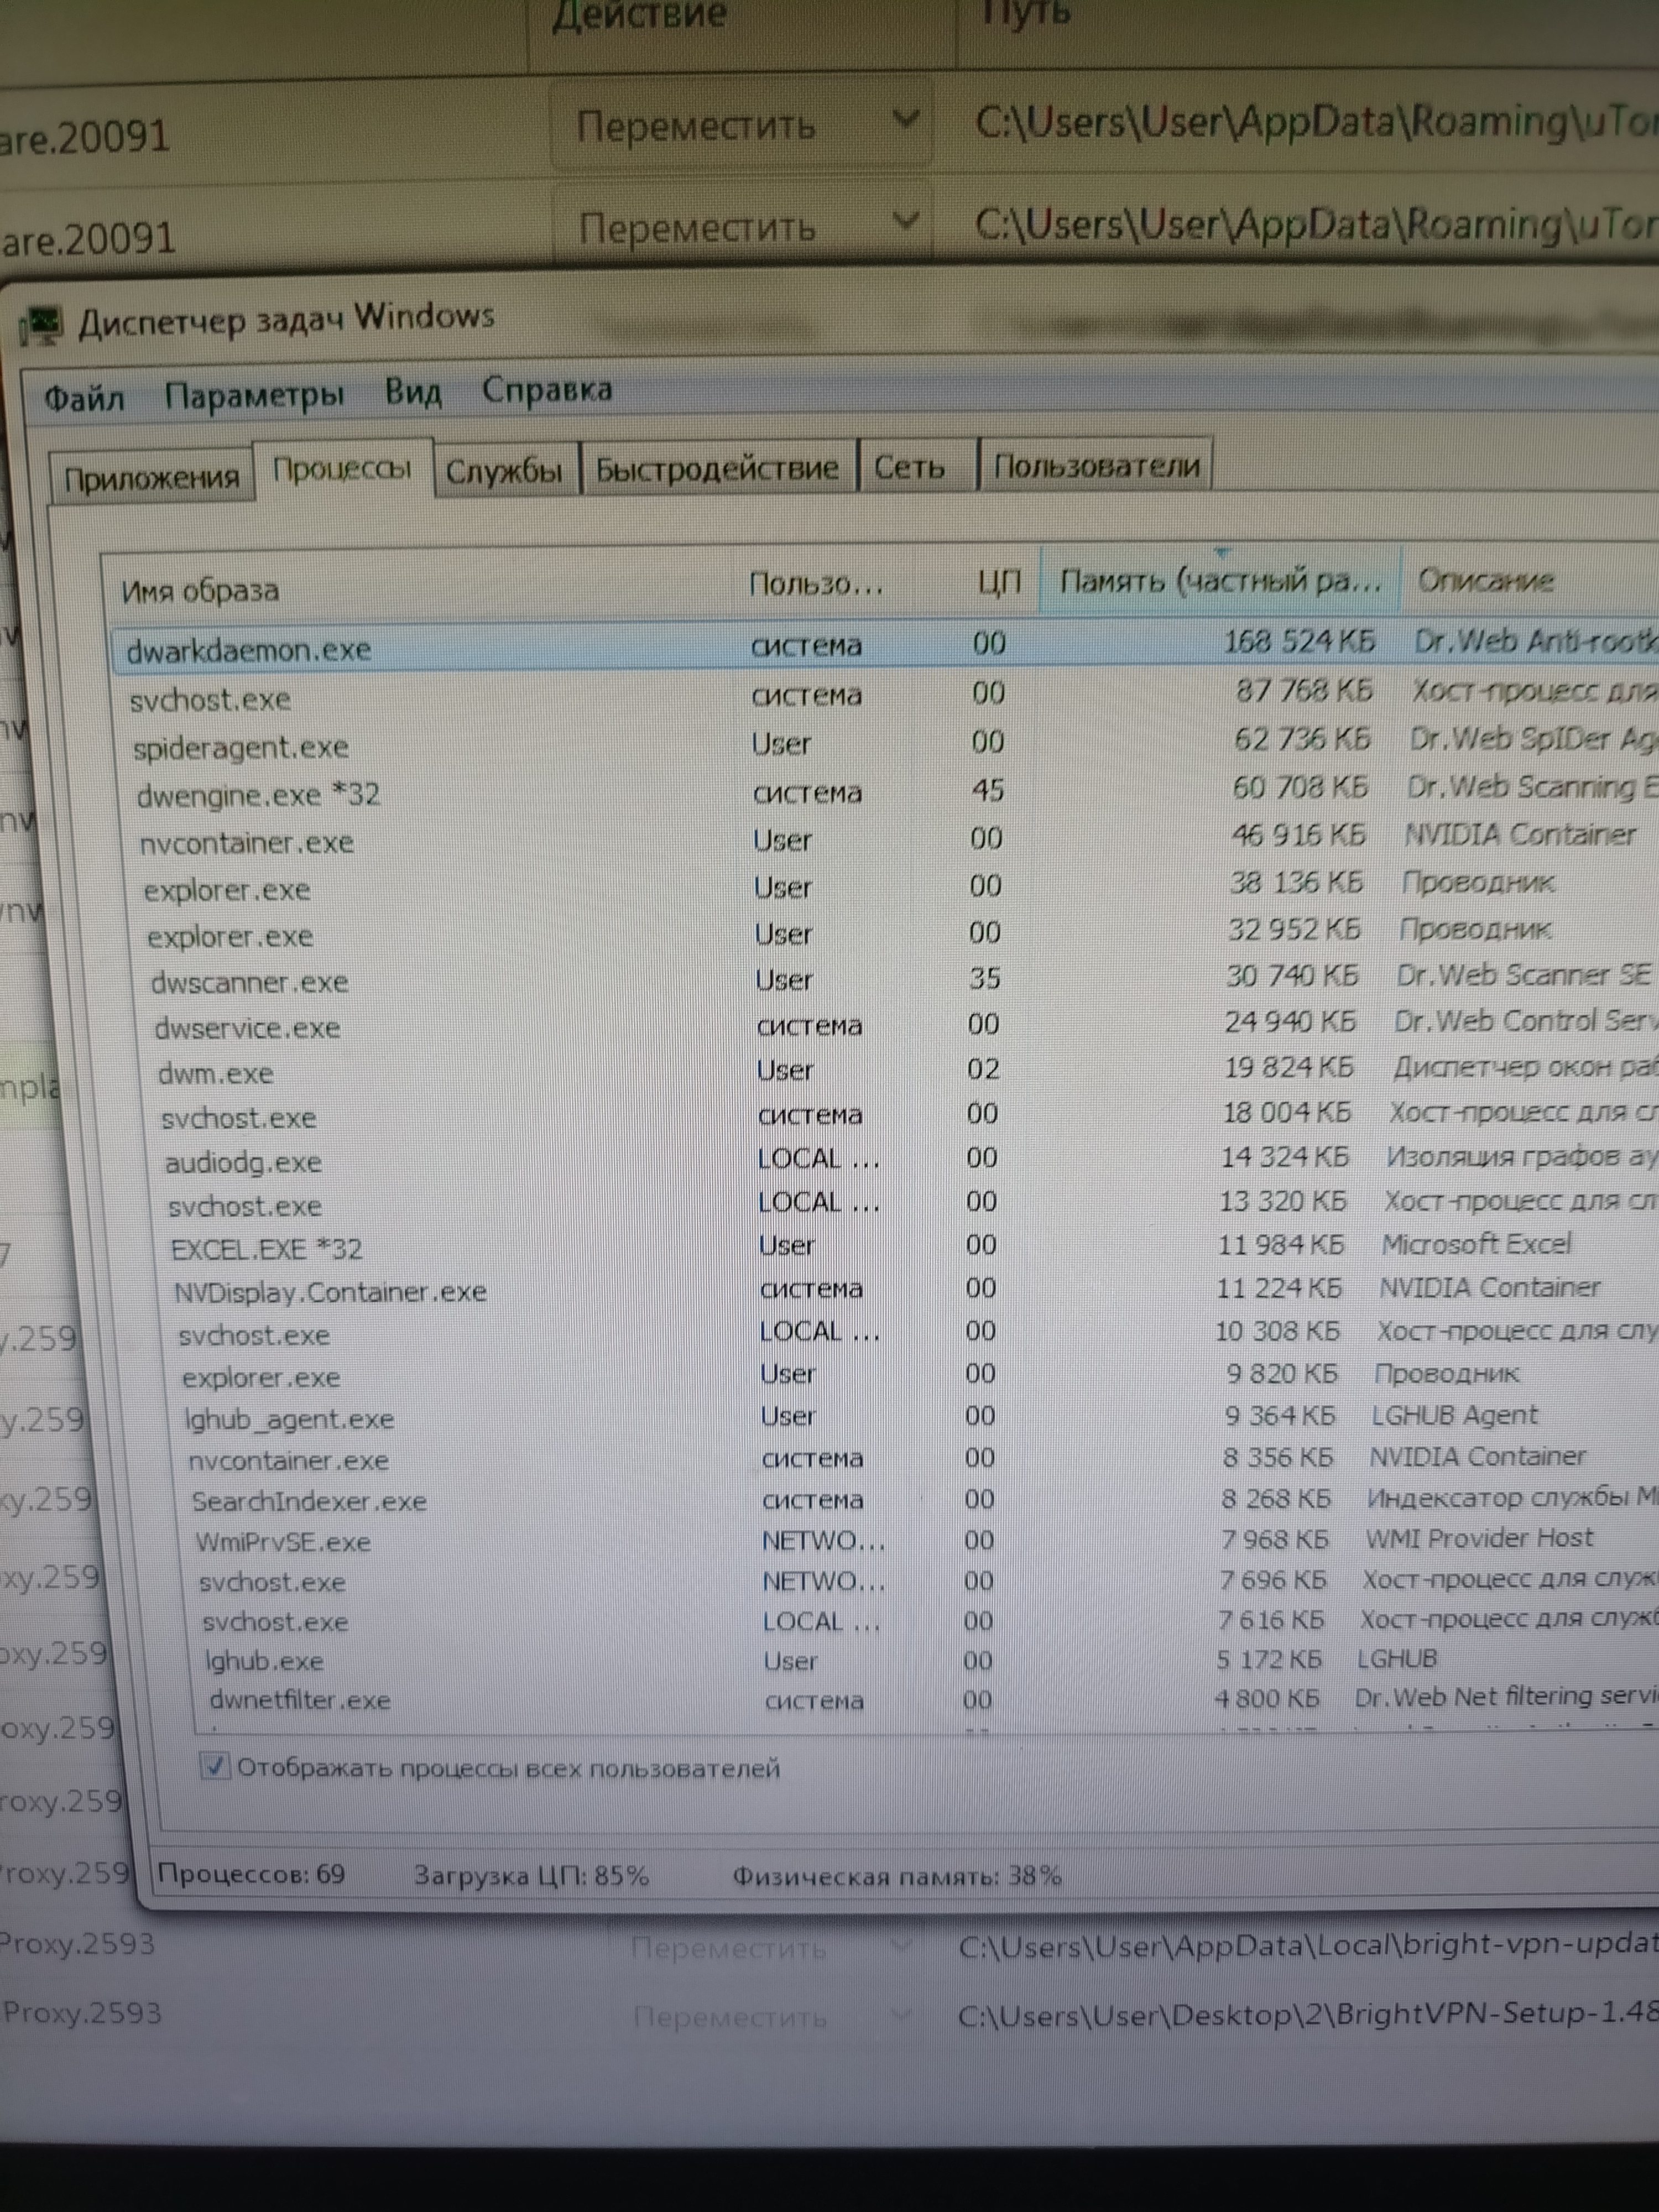Switch to the Пользователи tab
1659x2212 pixels.
[x=1096, y=465]
